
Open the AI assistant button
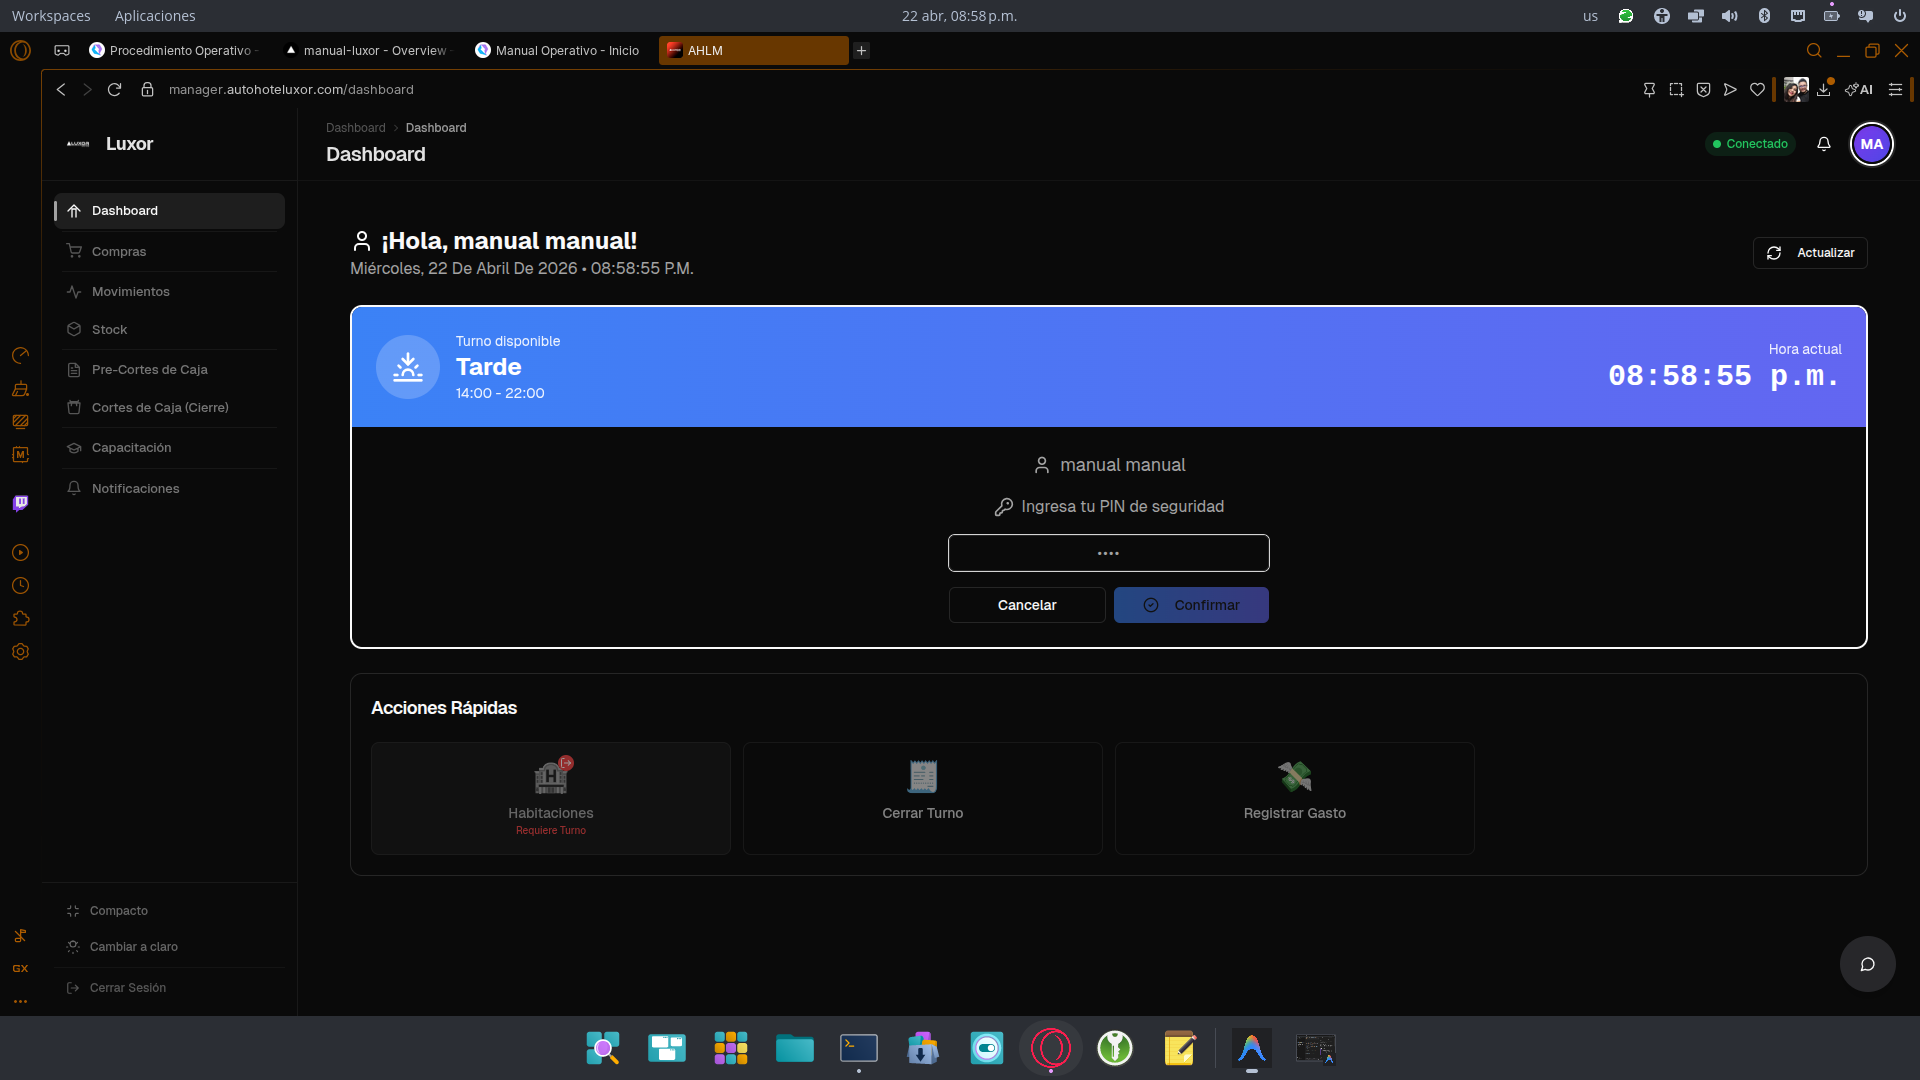1859,89
